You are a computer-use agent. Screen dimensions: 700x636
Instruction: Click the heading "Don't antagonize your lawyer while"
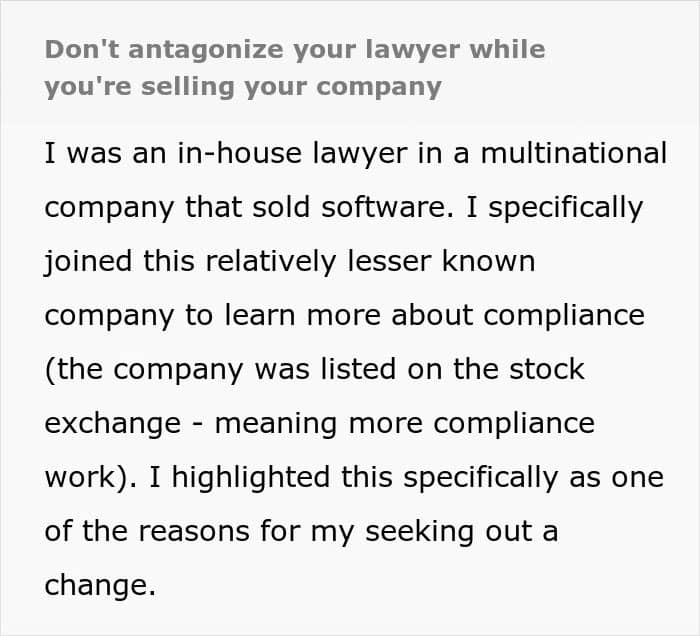295,50
